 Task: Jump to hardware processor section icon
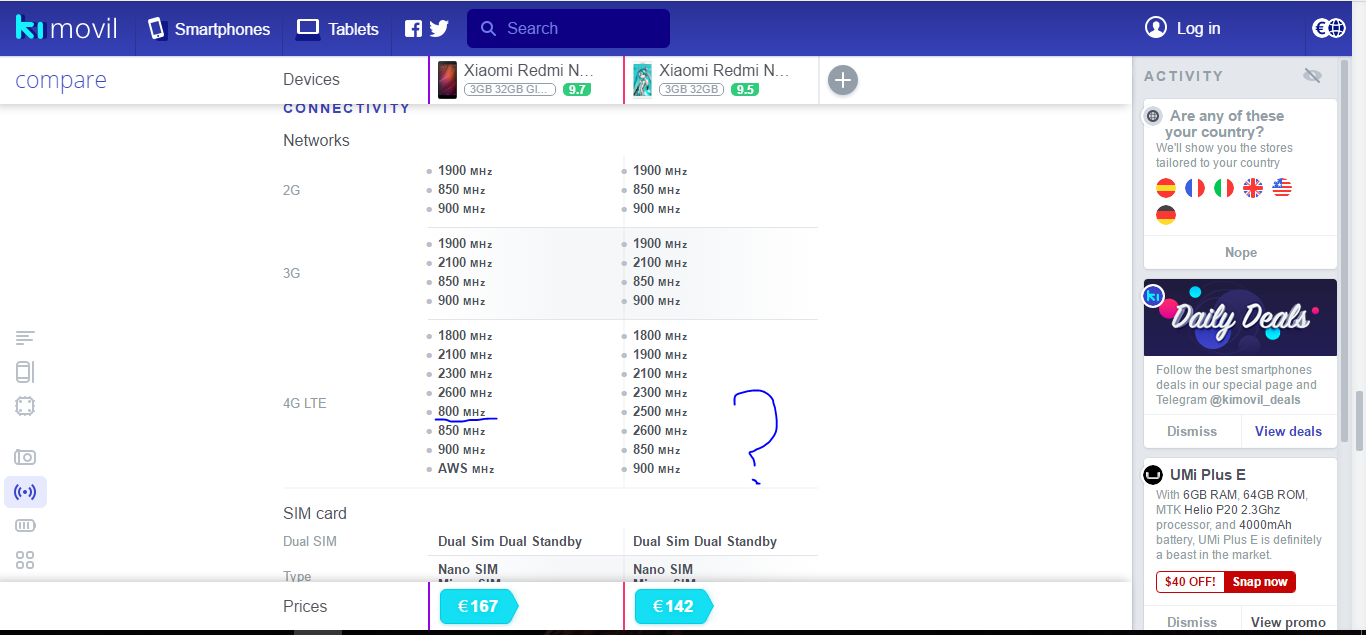[25, 406]
